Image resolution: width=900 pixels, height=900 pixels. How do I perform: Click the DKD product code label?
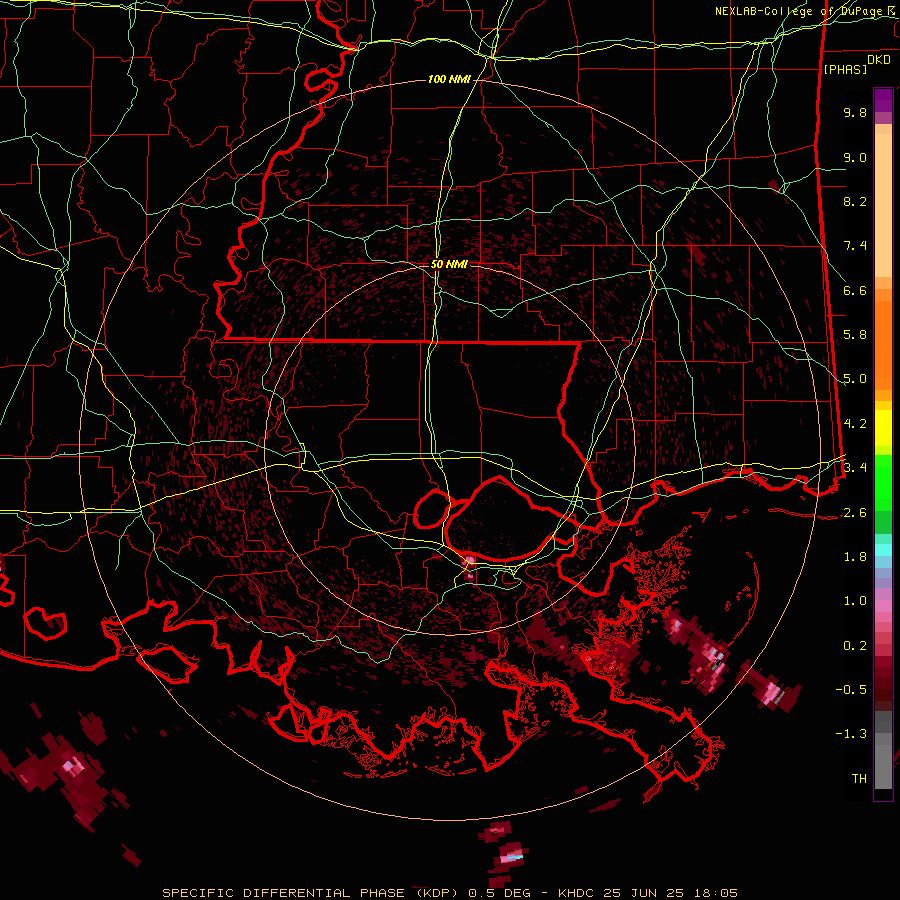click(879, 60)
